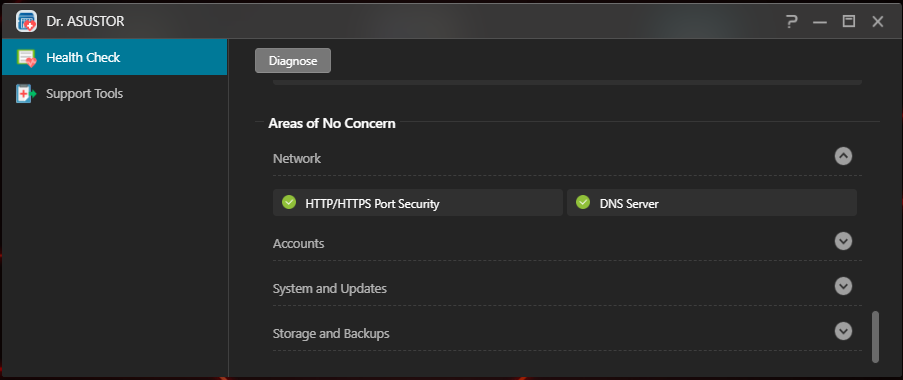Image resolution: width=903 pixels, height=380 pixels.
Task: Select the DNS Server result item
Action: point(712,203)
